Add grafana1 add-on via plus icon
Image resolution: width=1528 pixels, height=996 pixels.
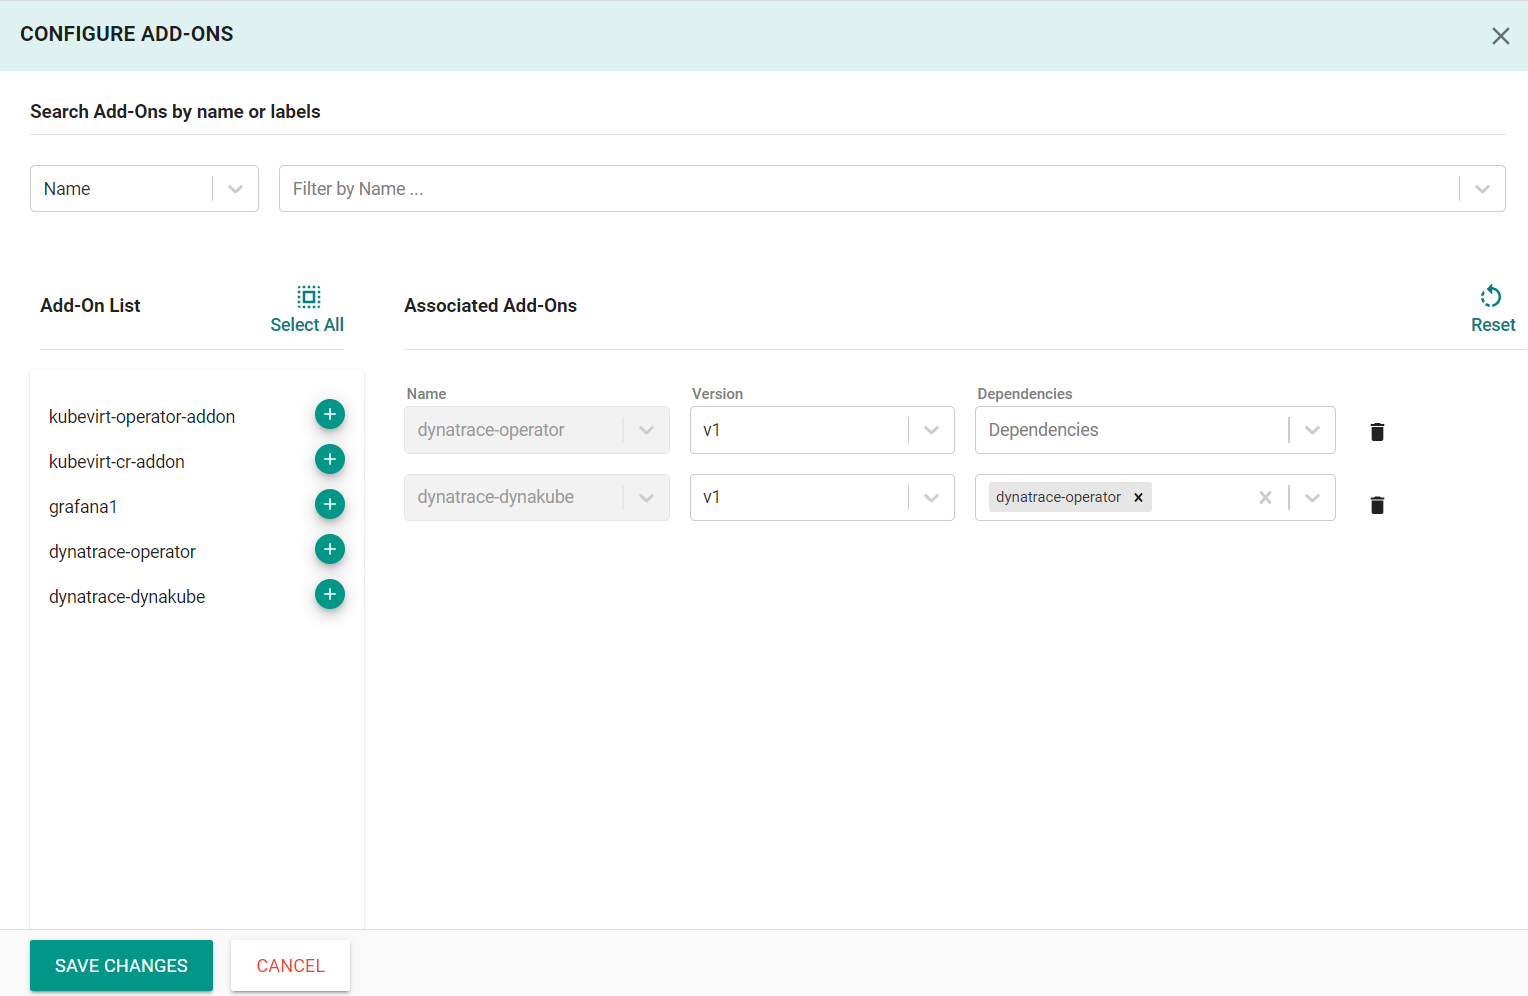[x=330, y=504]
